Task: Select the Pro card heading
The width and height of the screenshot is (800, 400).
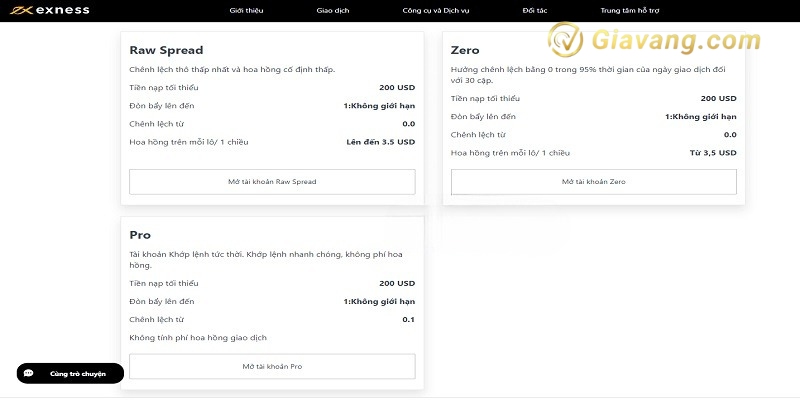Action: coord(140,235)
